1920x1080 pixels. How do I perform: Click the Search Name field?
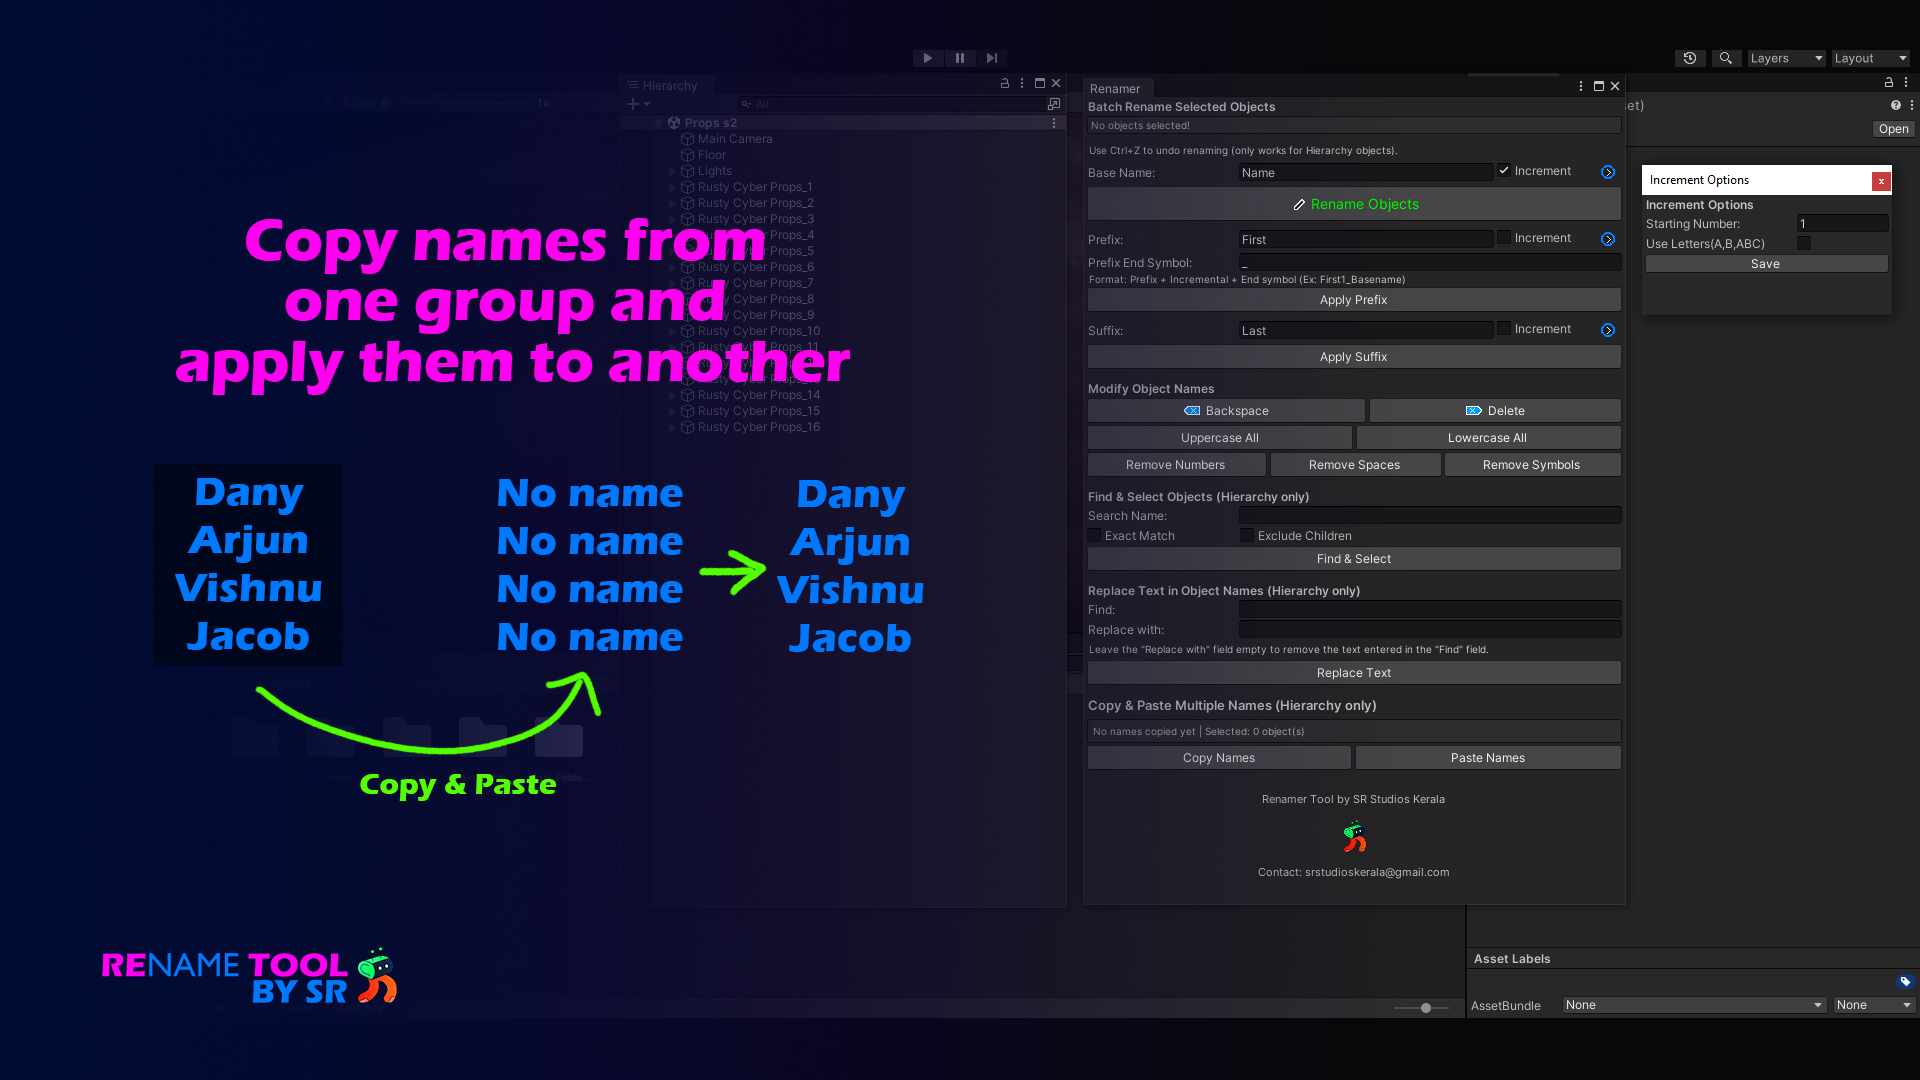point(1430,516)
